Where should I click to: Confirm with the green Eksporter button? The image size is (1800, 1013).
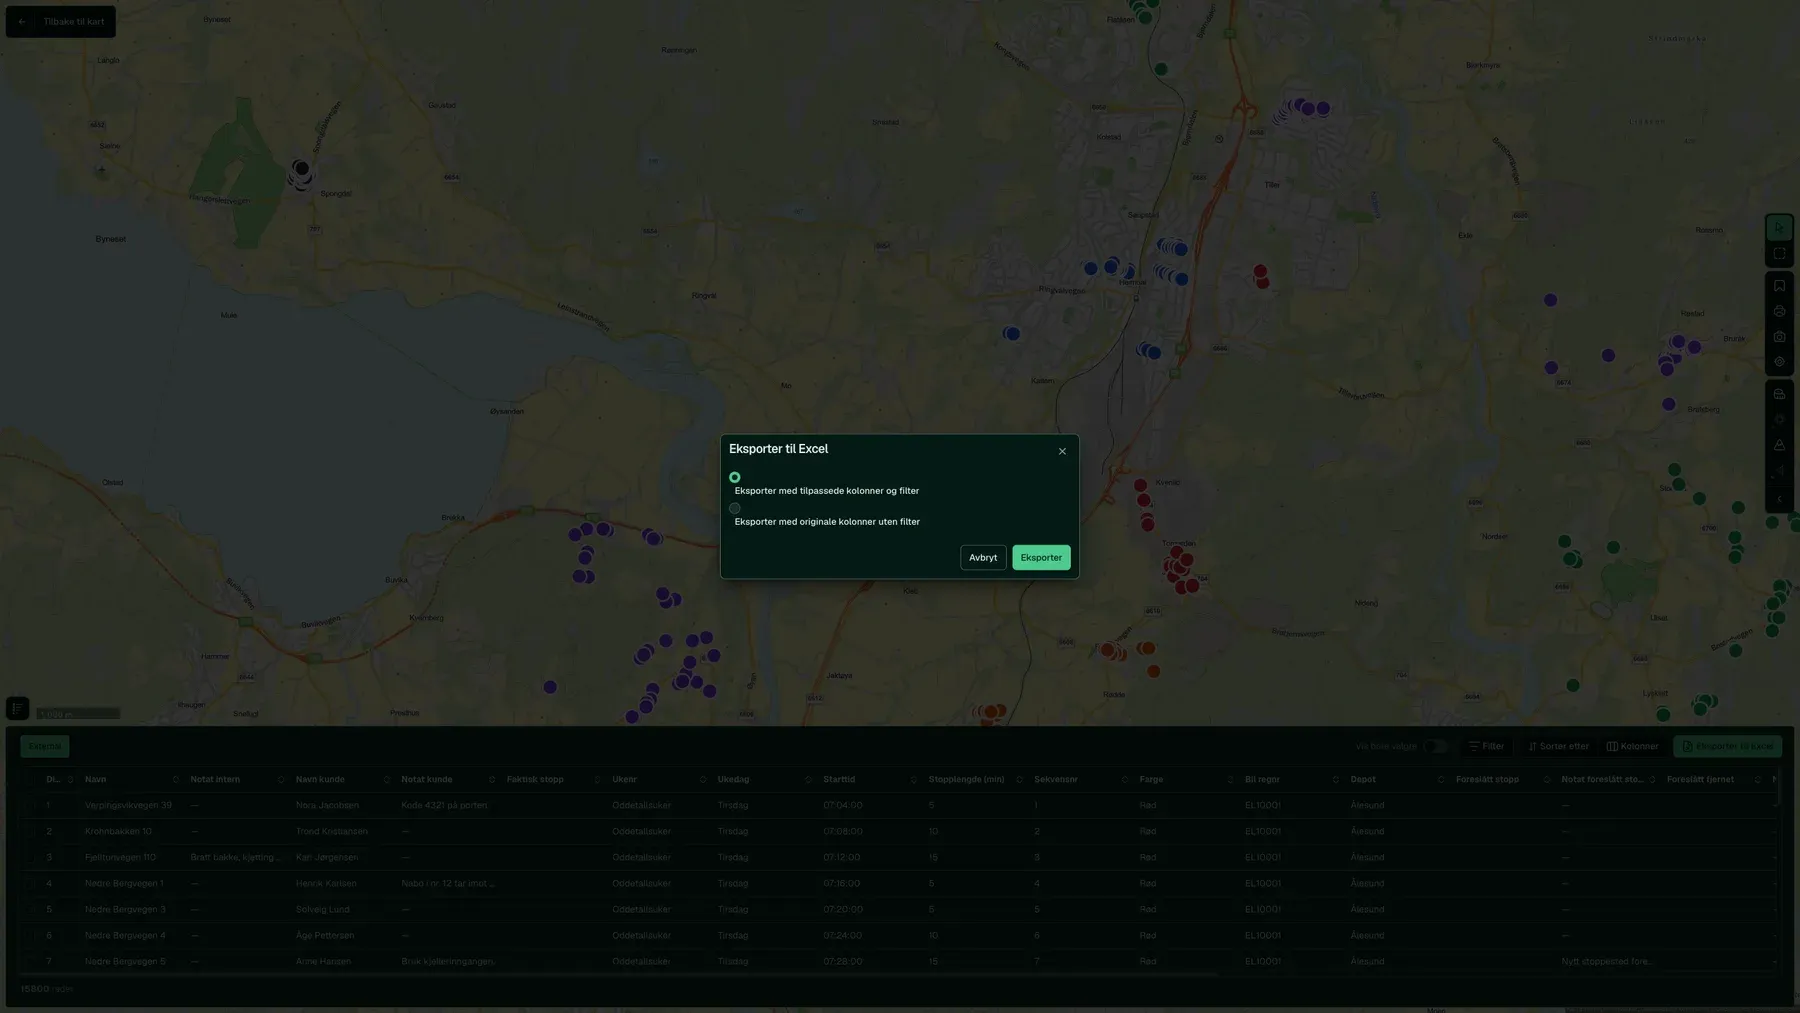point(1041,558)
